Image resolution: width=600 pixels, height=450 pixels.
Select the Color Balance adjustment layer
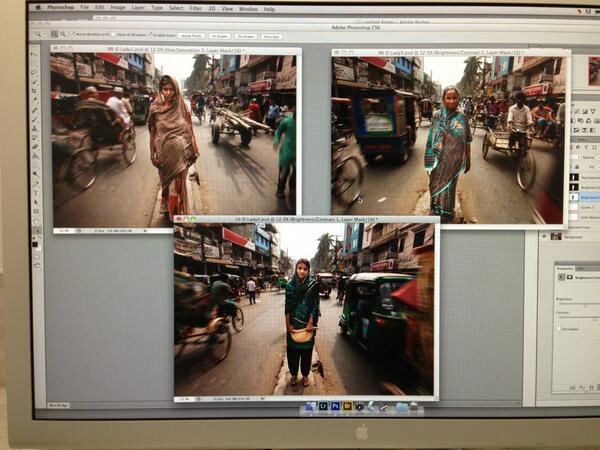point(585,217)
